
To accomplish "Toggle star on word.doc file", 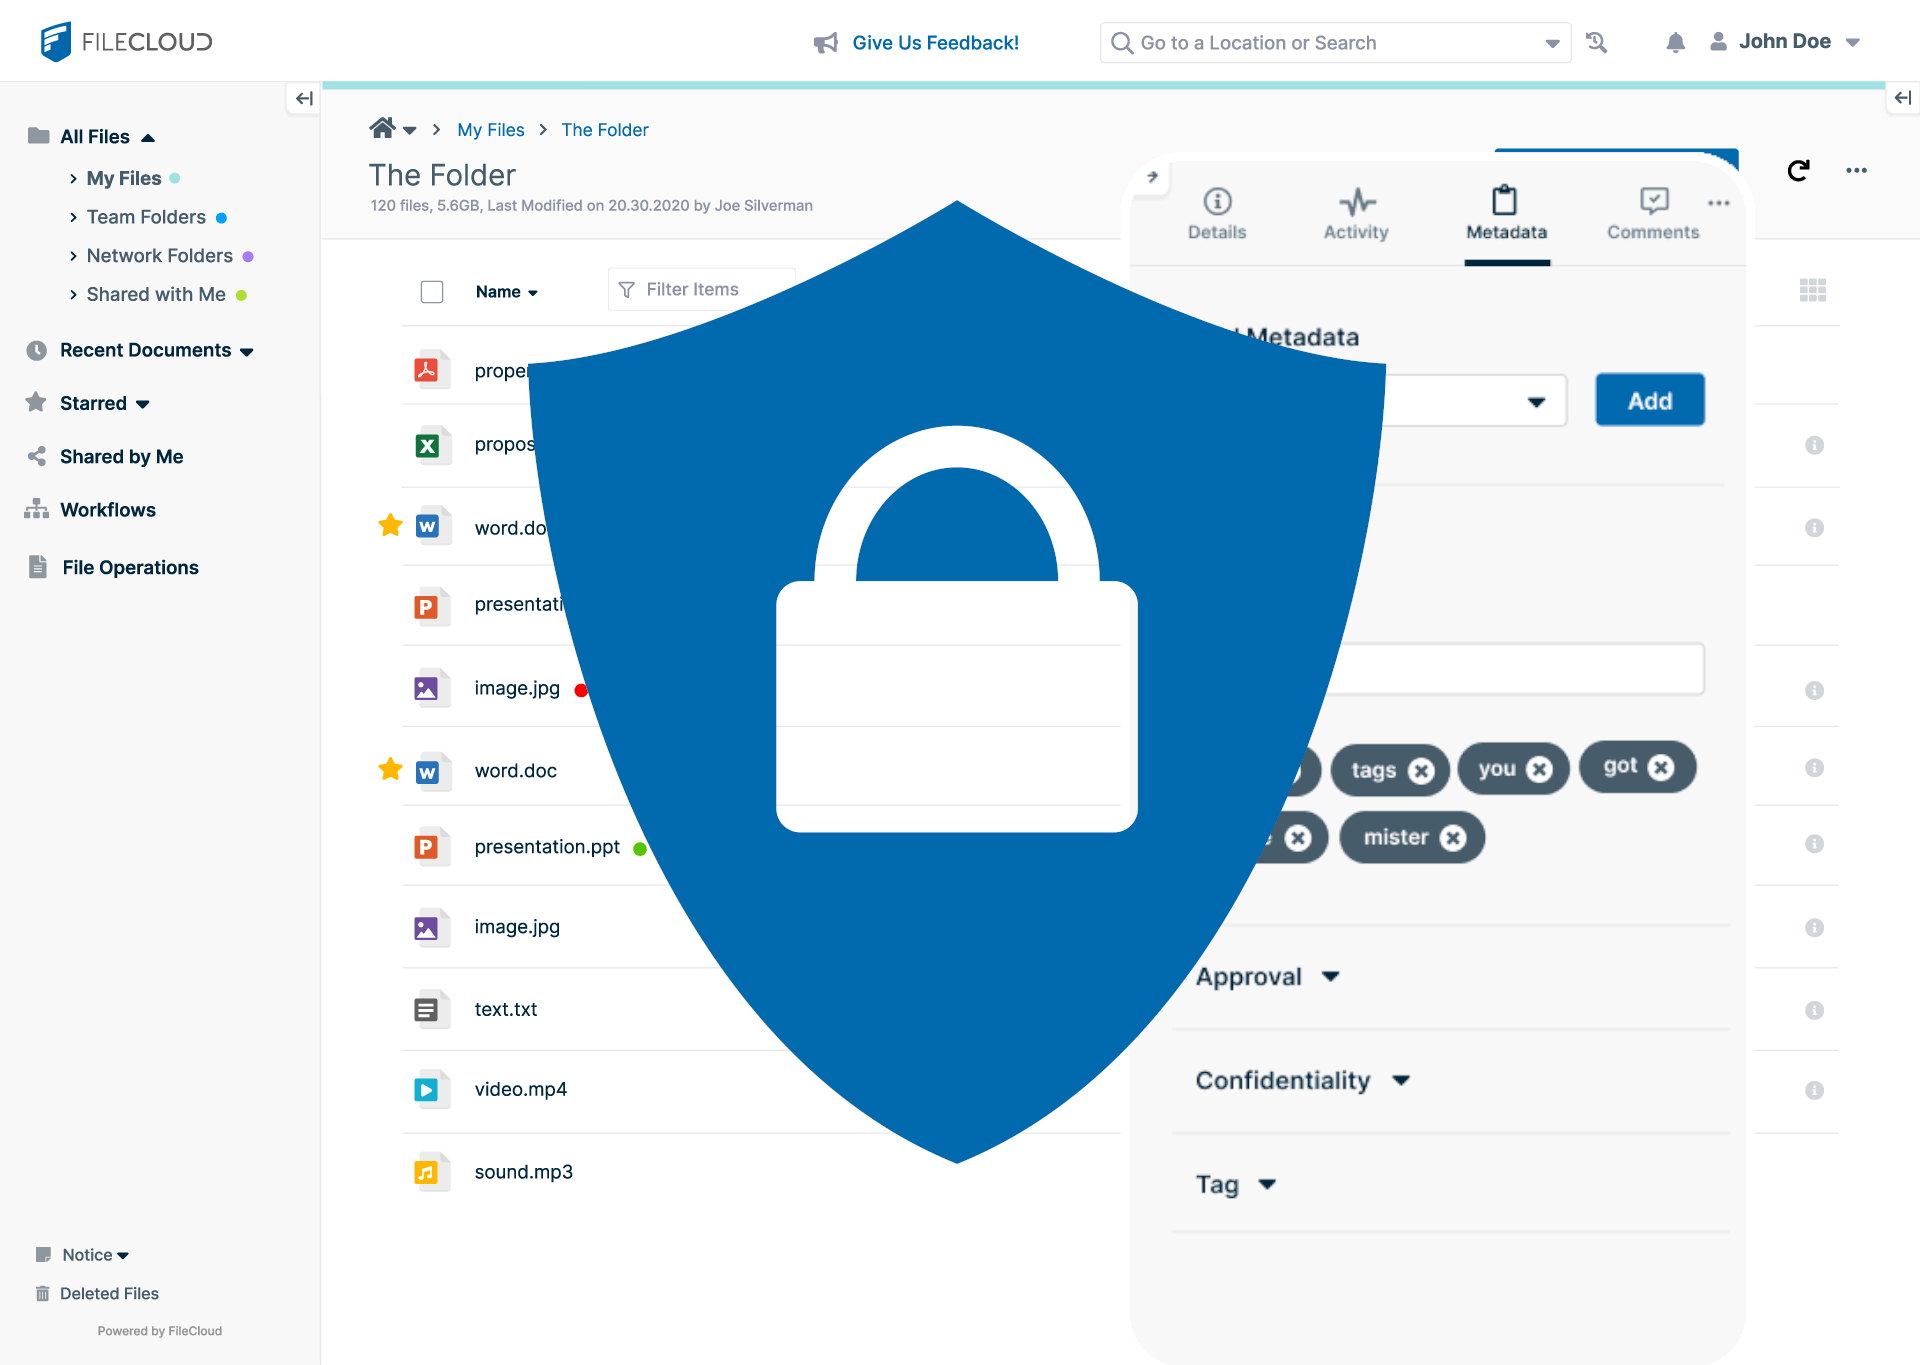I will pyautogui.click(x=390, y=770).
